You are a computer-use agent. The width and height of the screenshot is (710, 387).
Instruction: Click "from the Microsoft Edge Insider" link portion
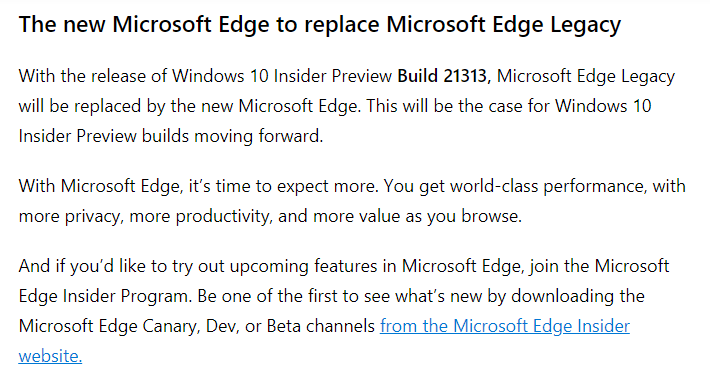point(504,326)
